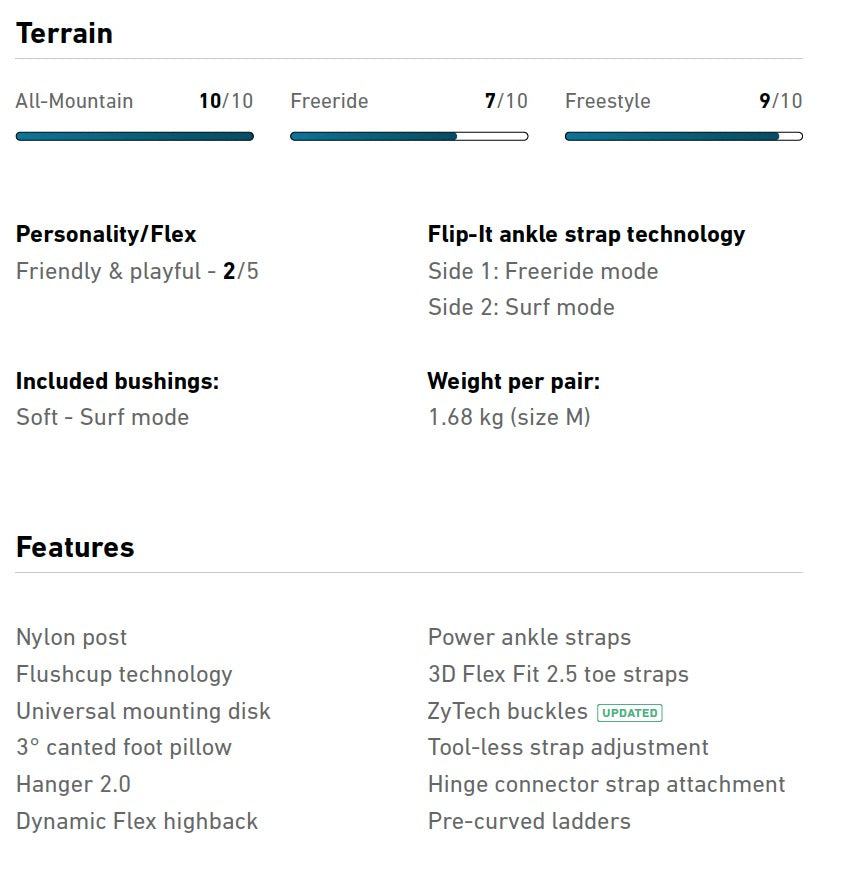Select the Terrain section heading
Image resolution: width=854 pixels, height=882 pixels.
point(64,34)
